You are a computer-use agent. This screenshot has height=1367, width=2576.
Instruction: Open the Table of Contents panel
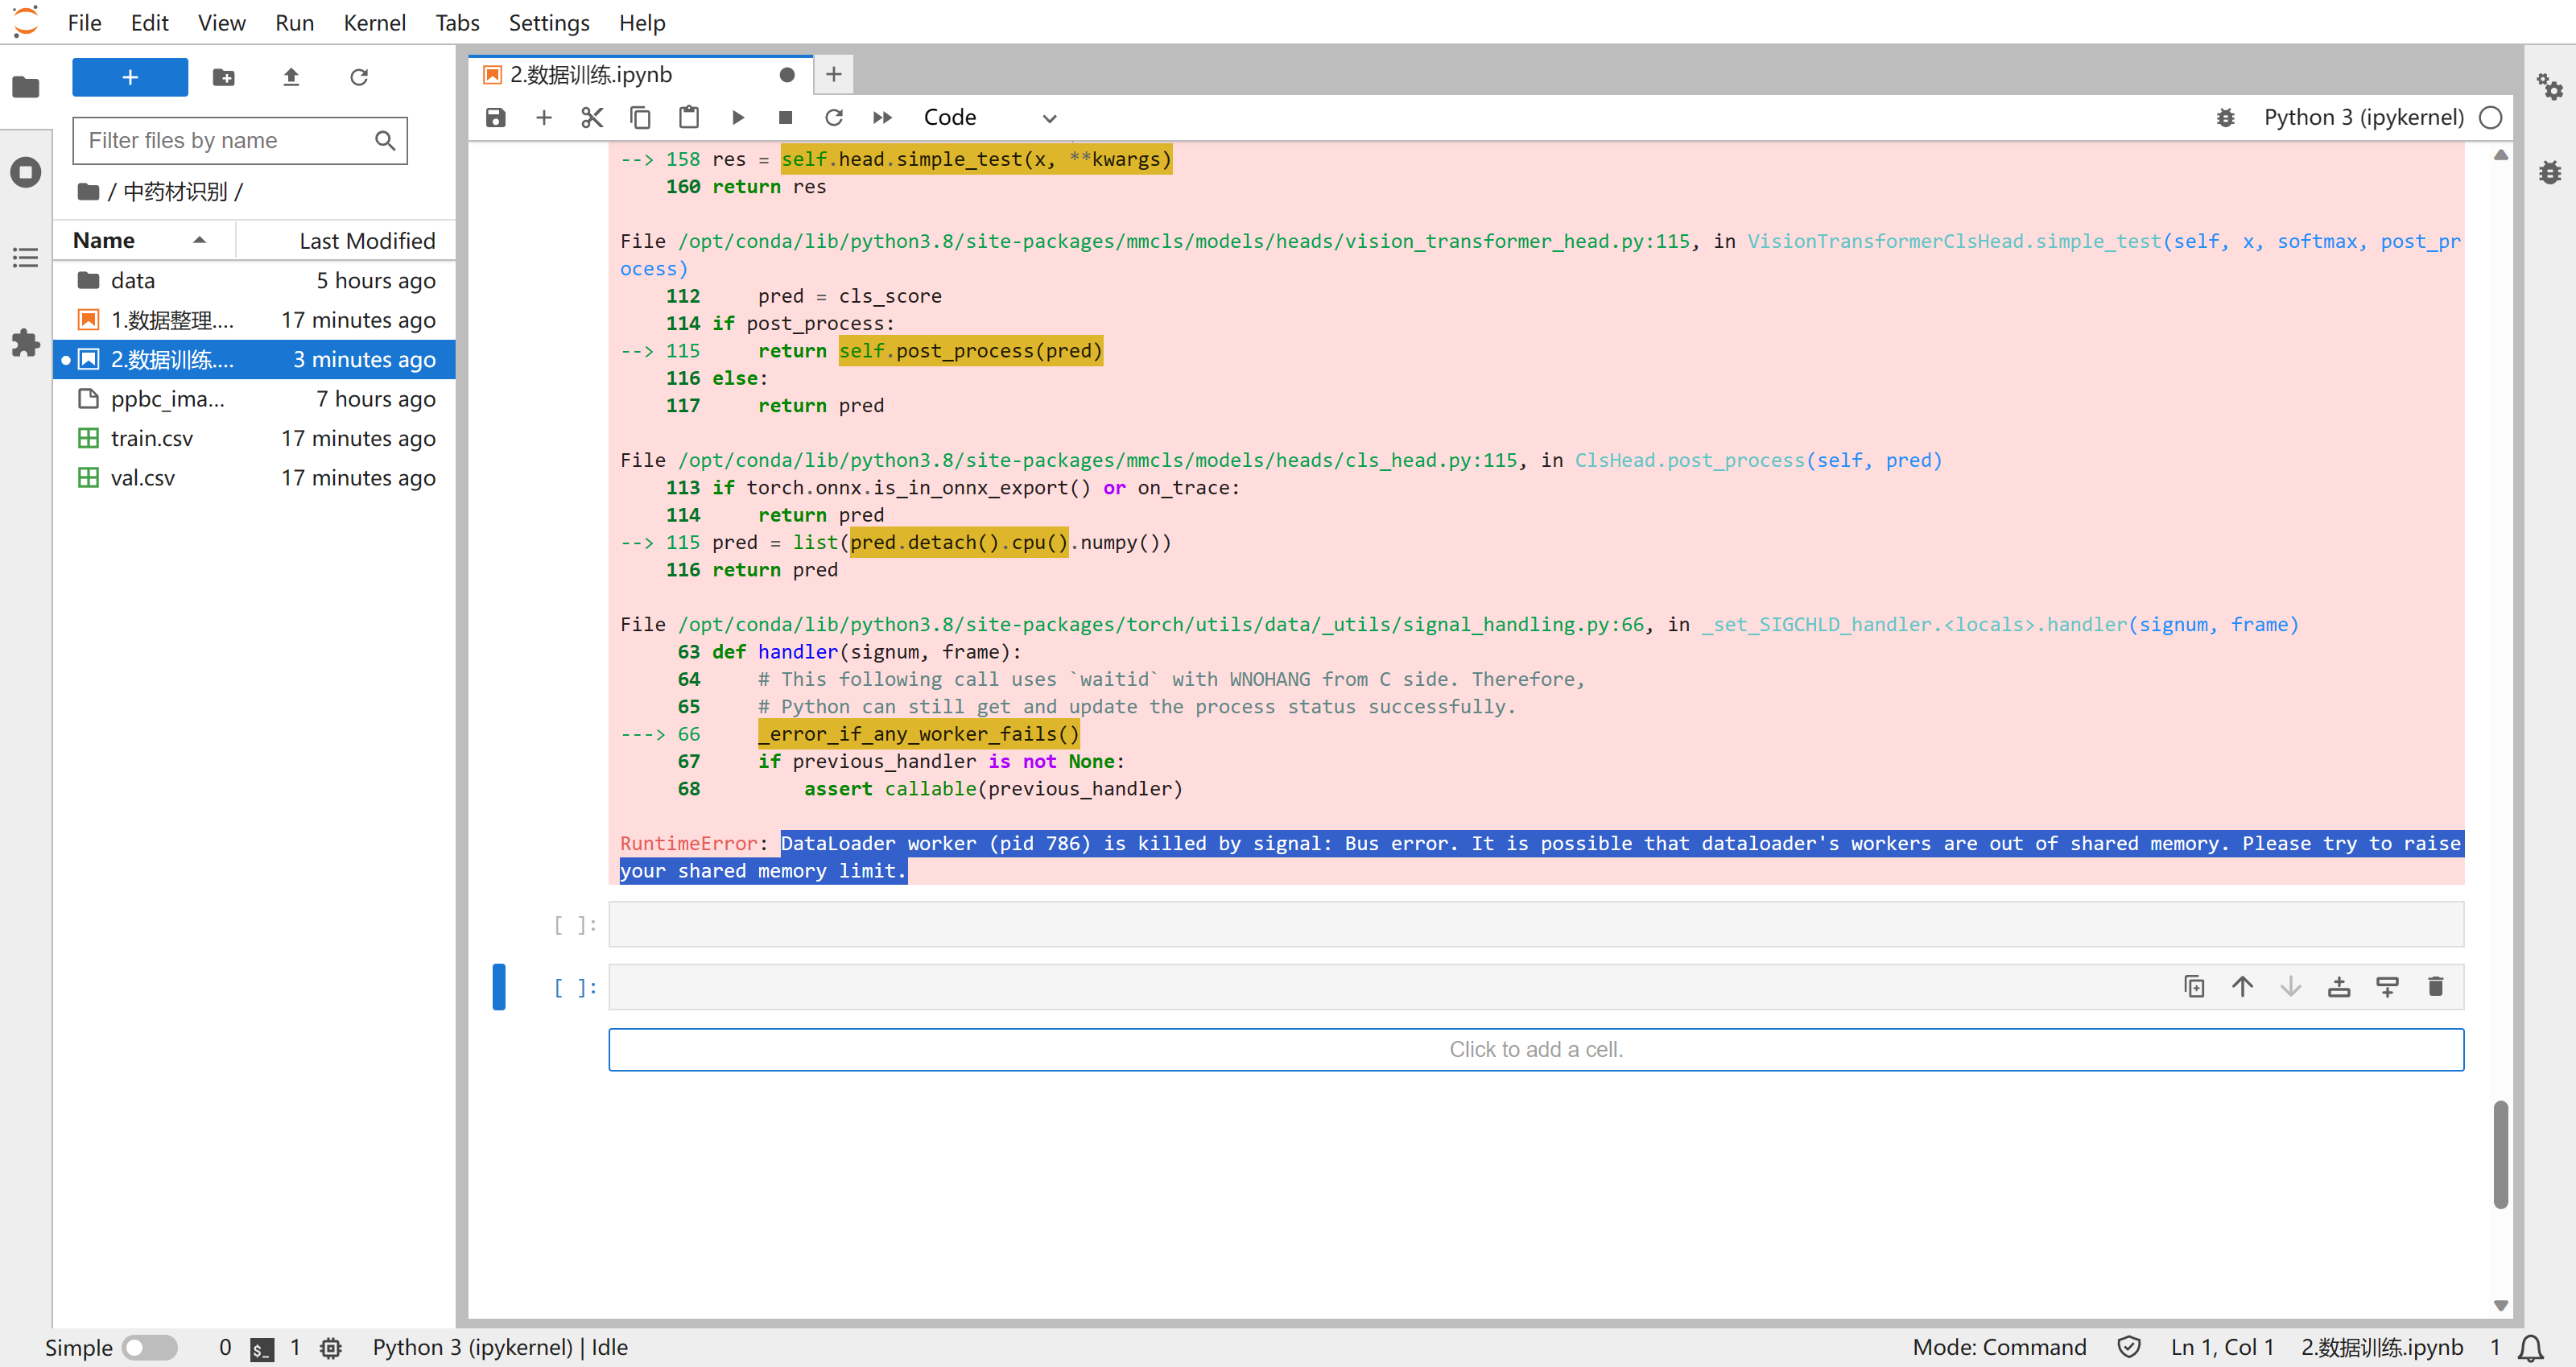(x=26, y=258)
